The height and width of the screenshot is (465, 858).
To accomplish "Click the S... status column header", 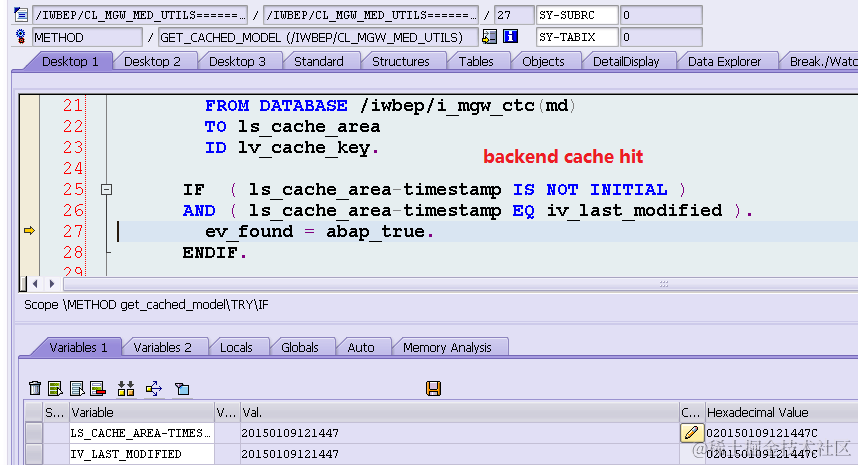I will 55,412.
